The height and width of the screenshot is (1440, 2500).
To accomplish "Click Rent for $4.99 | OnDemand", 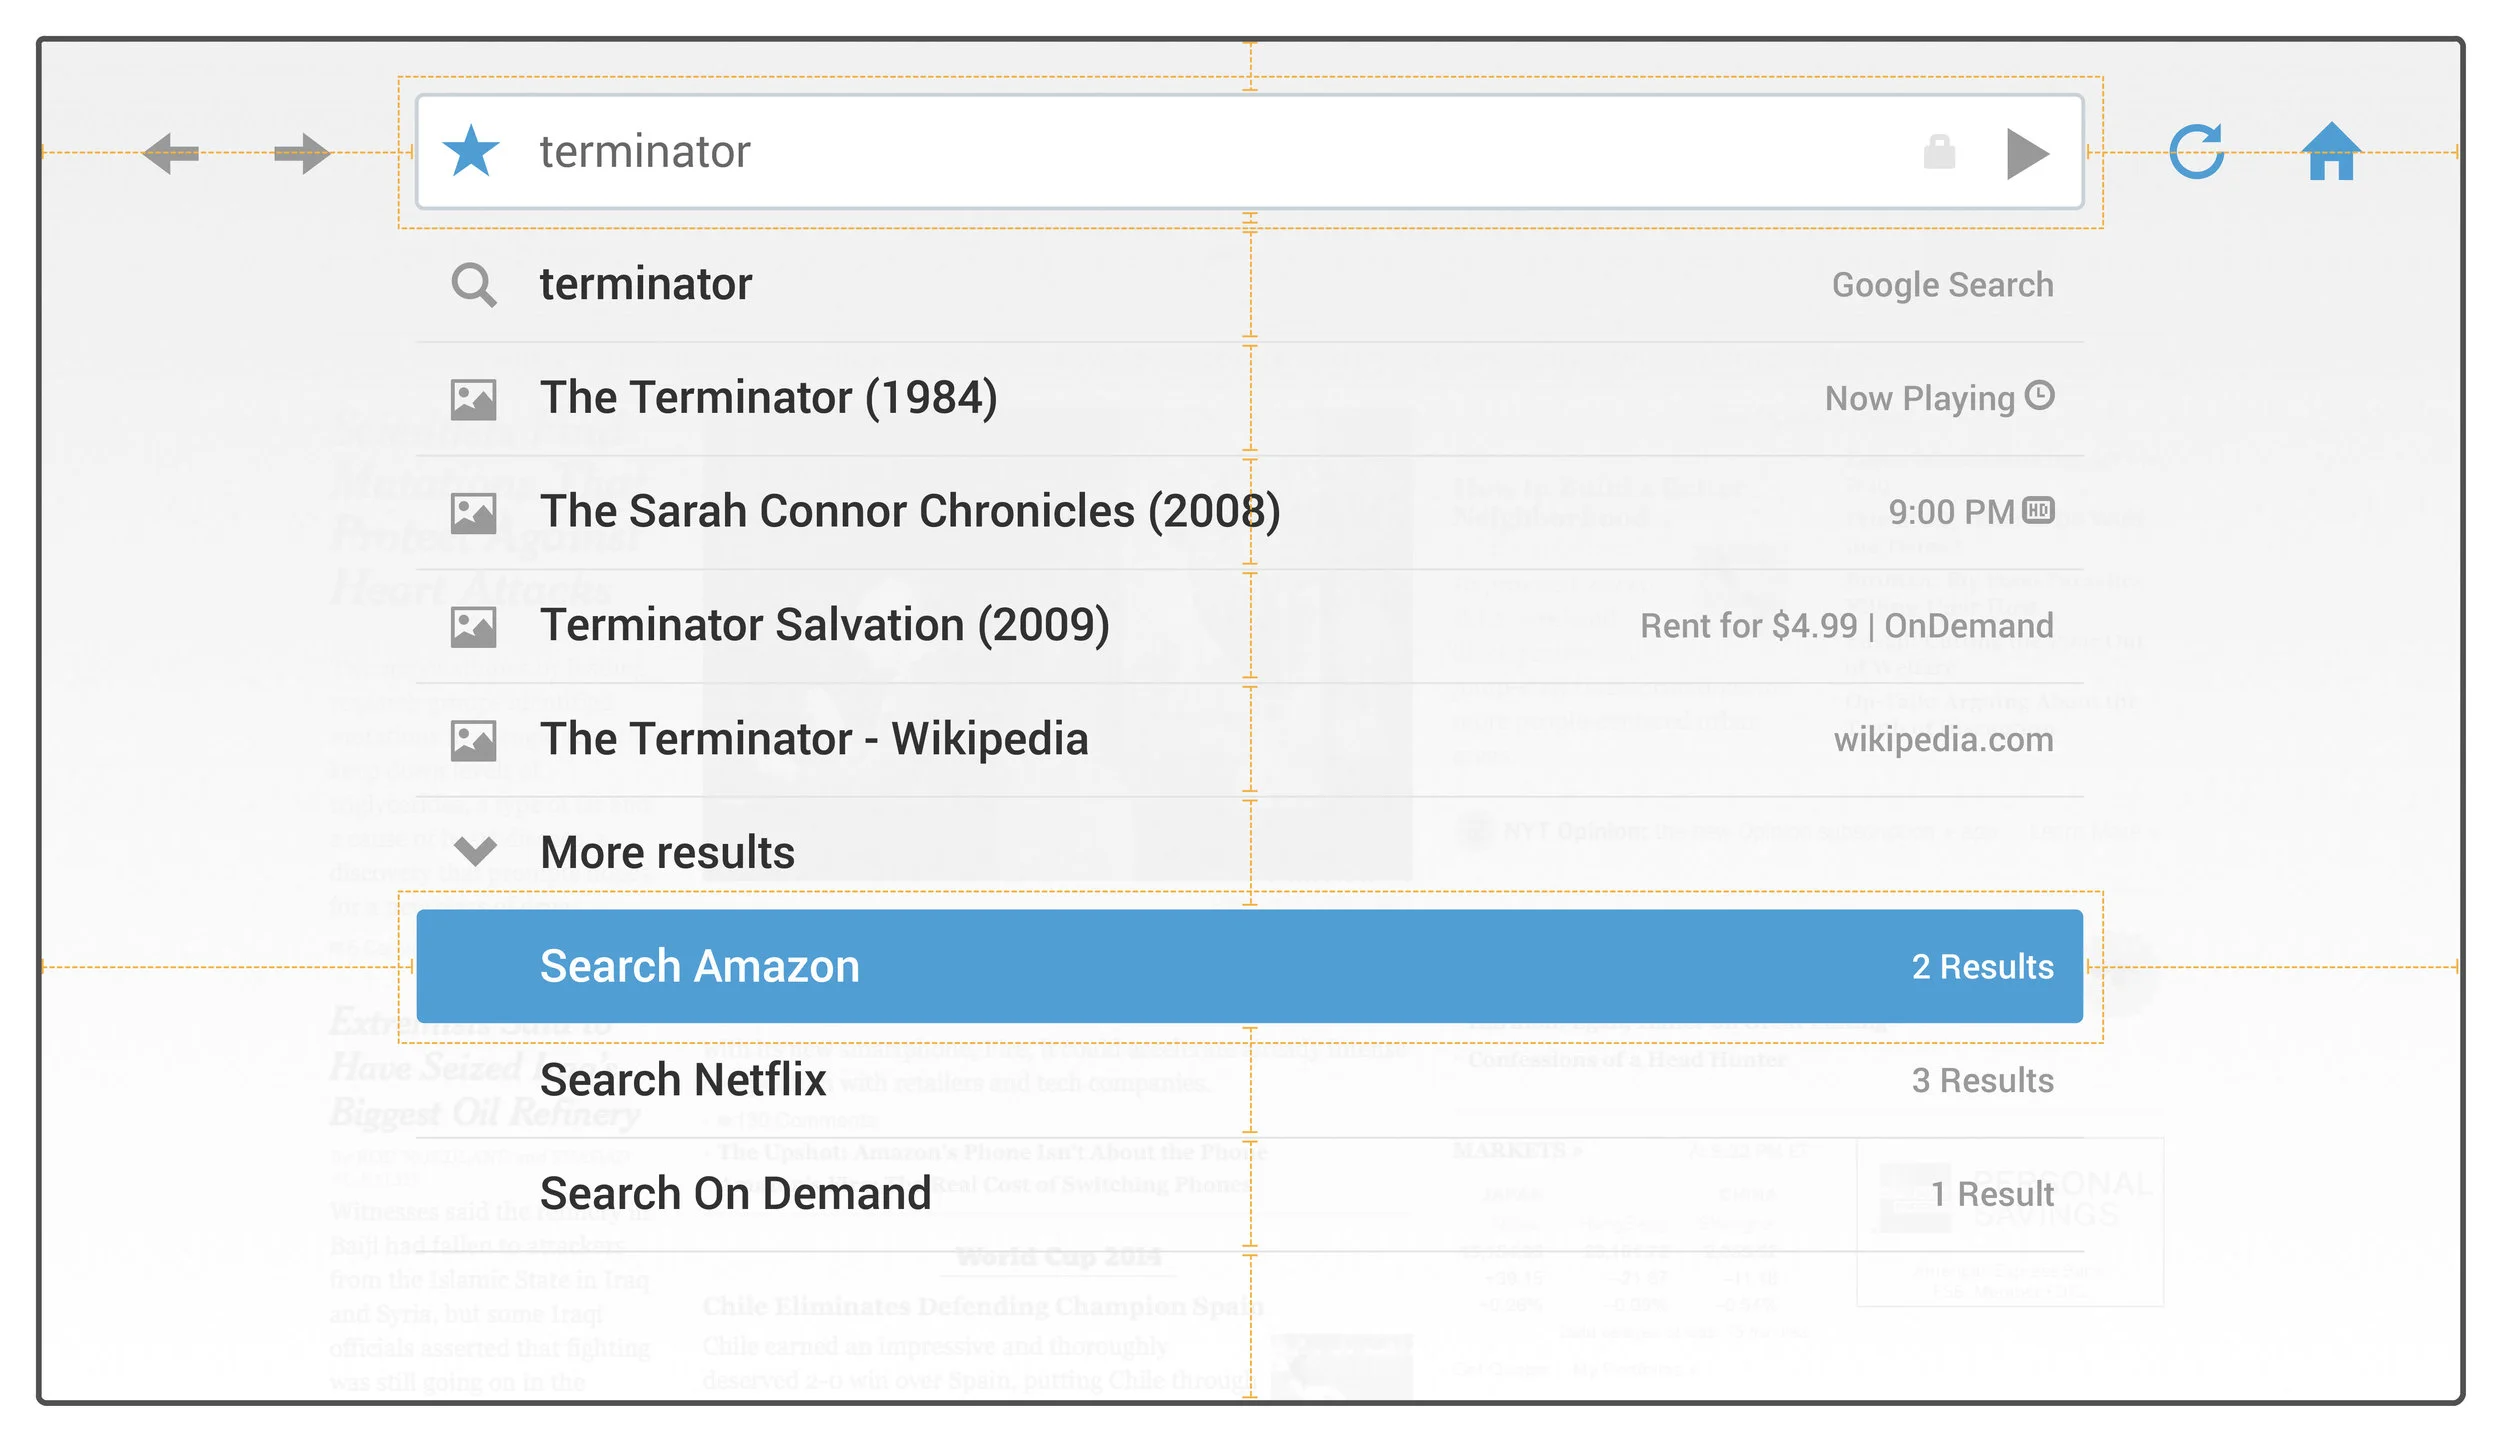I will tap(1847, 626).
